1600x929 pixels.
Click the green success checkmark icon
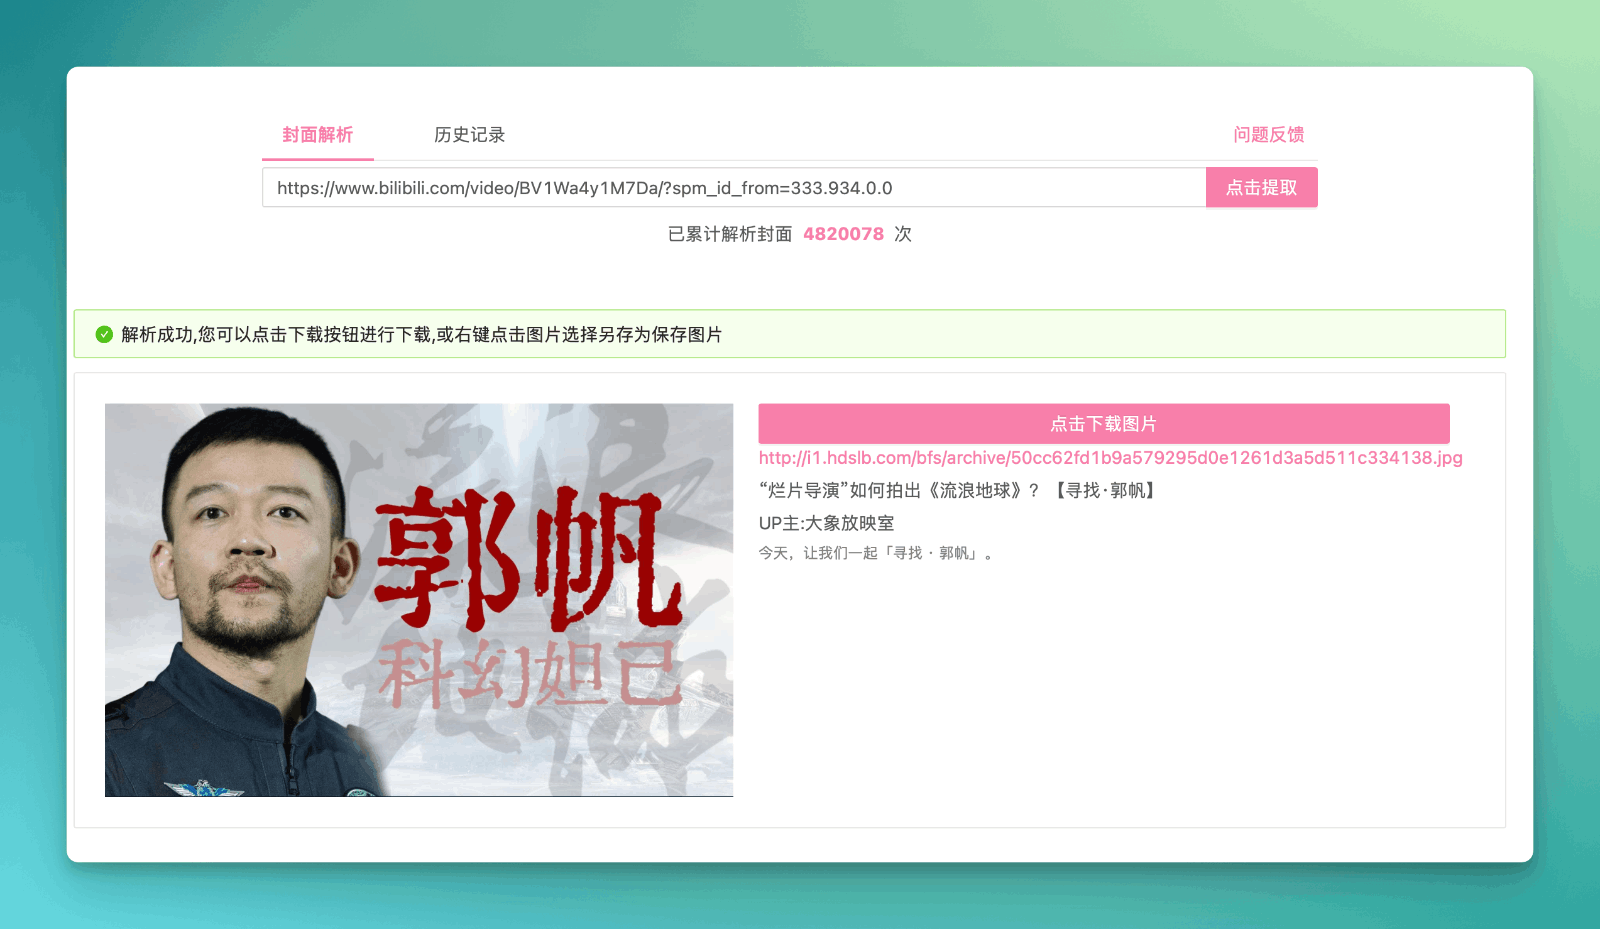point(103,334)
